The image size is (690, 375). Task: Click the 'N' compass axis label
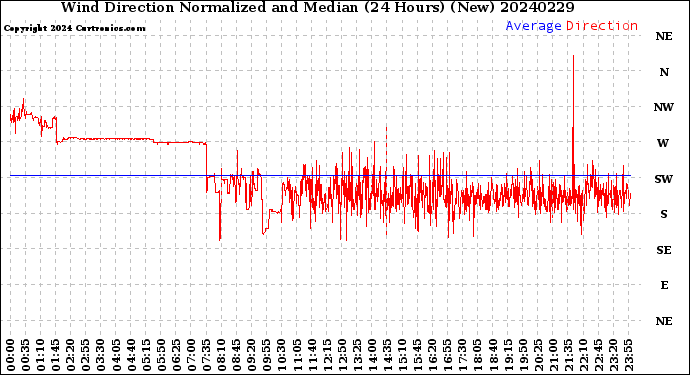[x=664, y=72]
